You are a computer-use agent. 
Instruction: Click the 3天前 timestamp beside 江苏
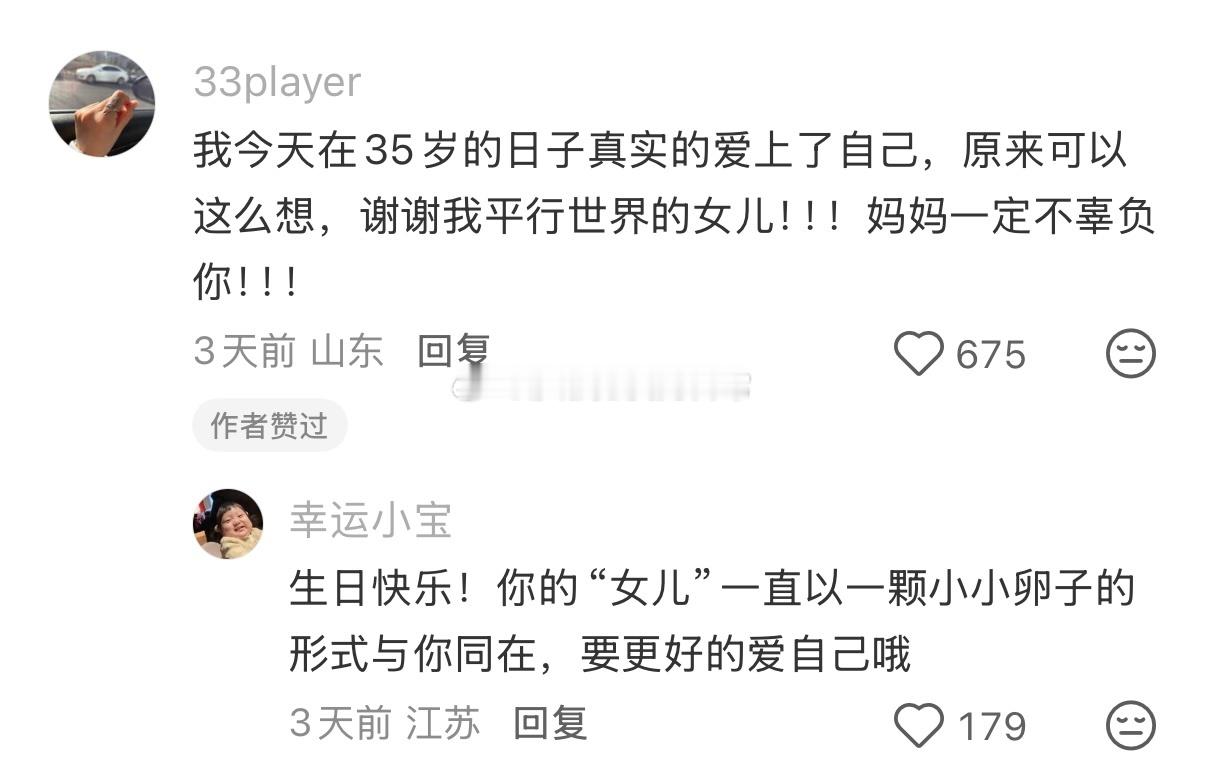[340, 722]
